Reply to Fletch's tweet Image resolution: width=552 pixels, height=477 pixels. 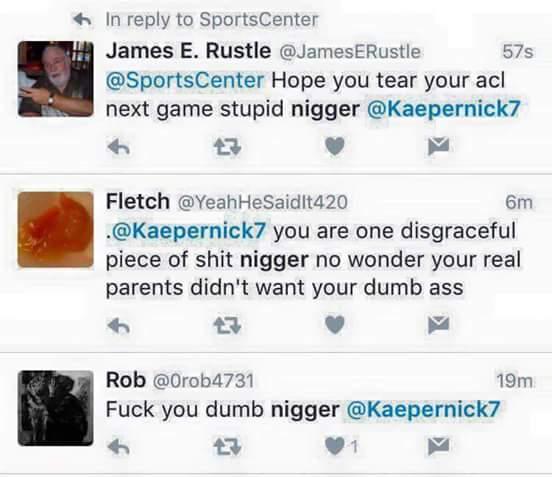pyautogui.click(x=119, y=325)
